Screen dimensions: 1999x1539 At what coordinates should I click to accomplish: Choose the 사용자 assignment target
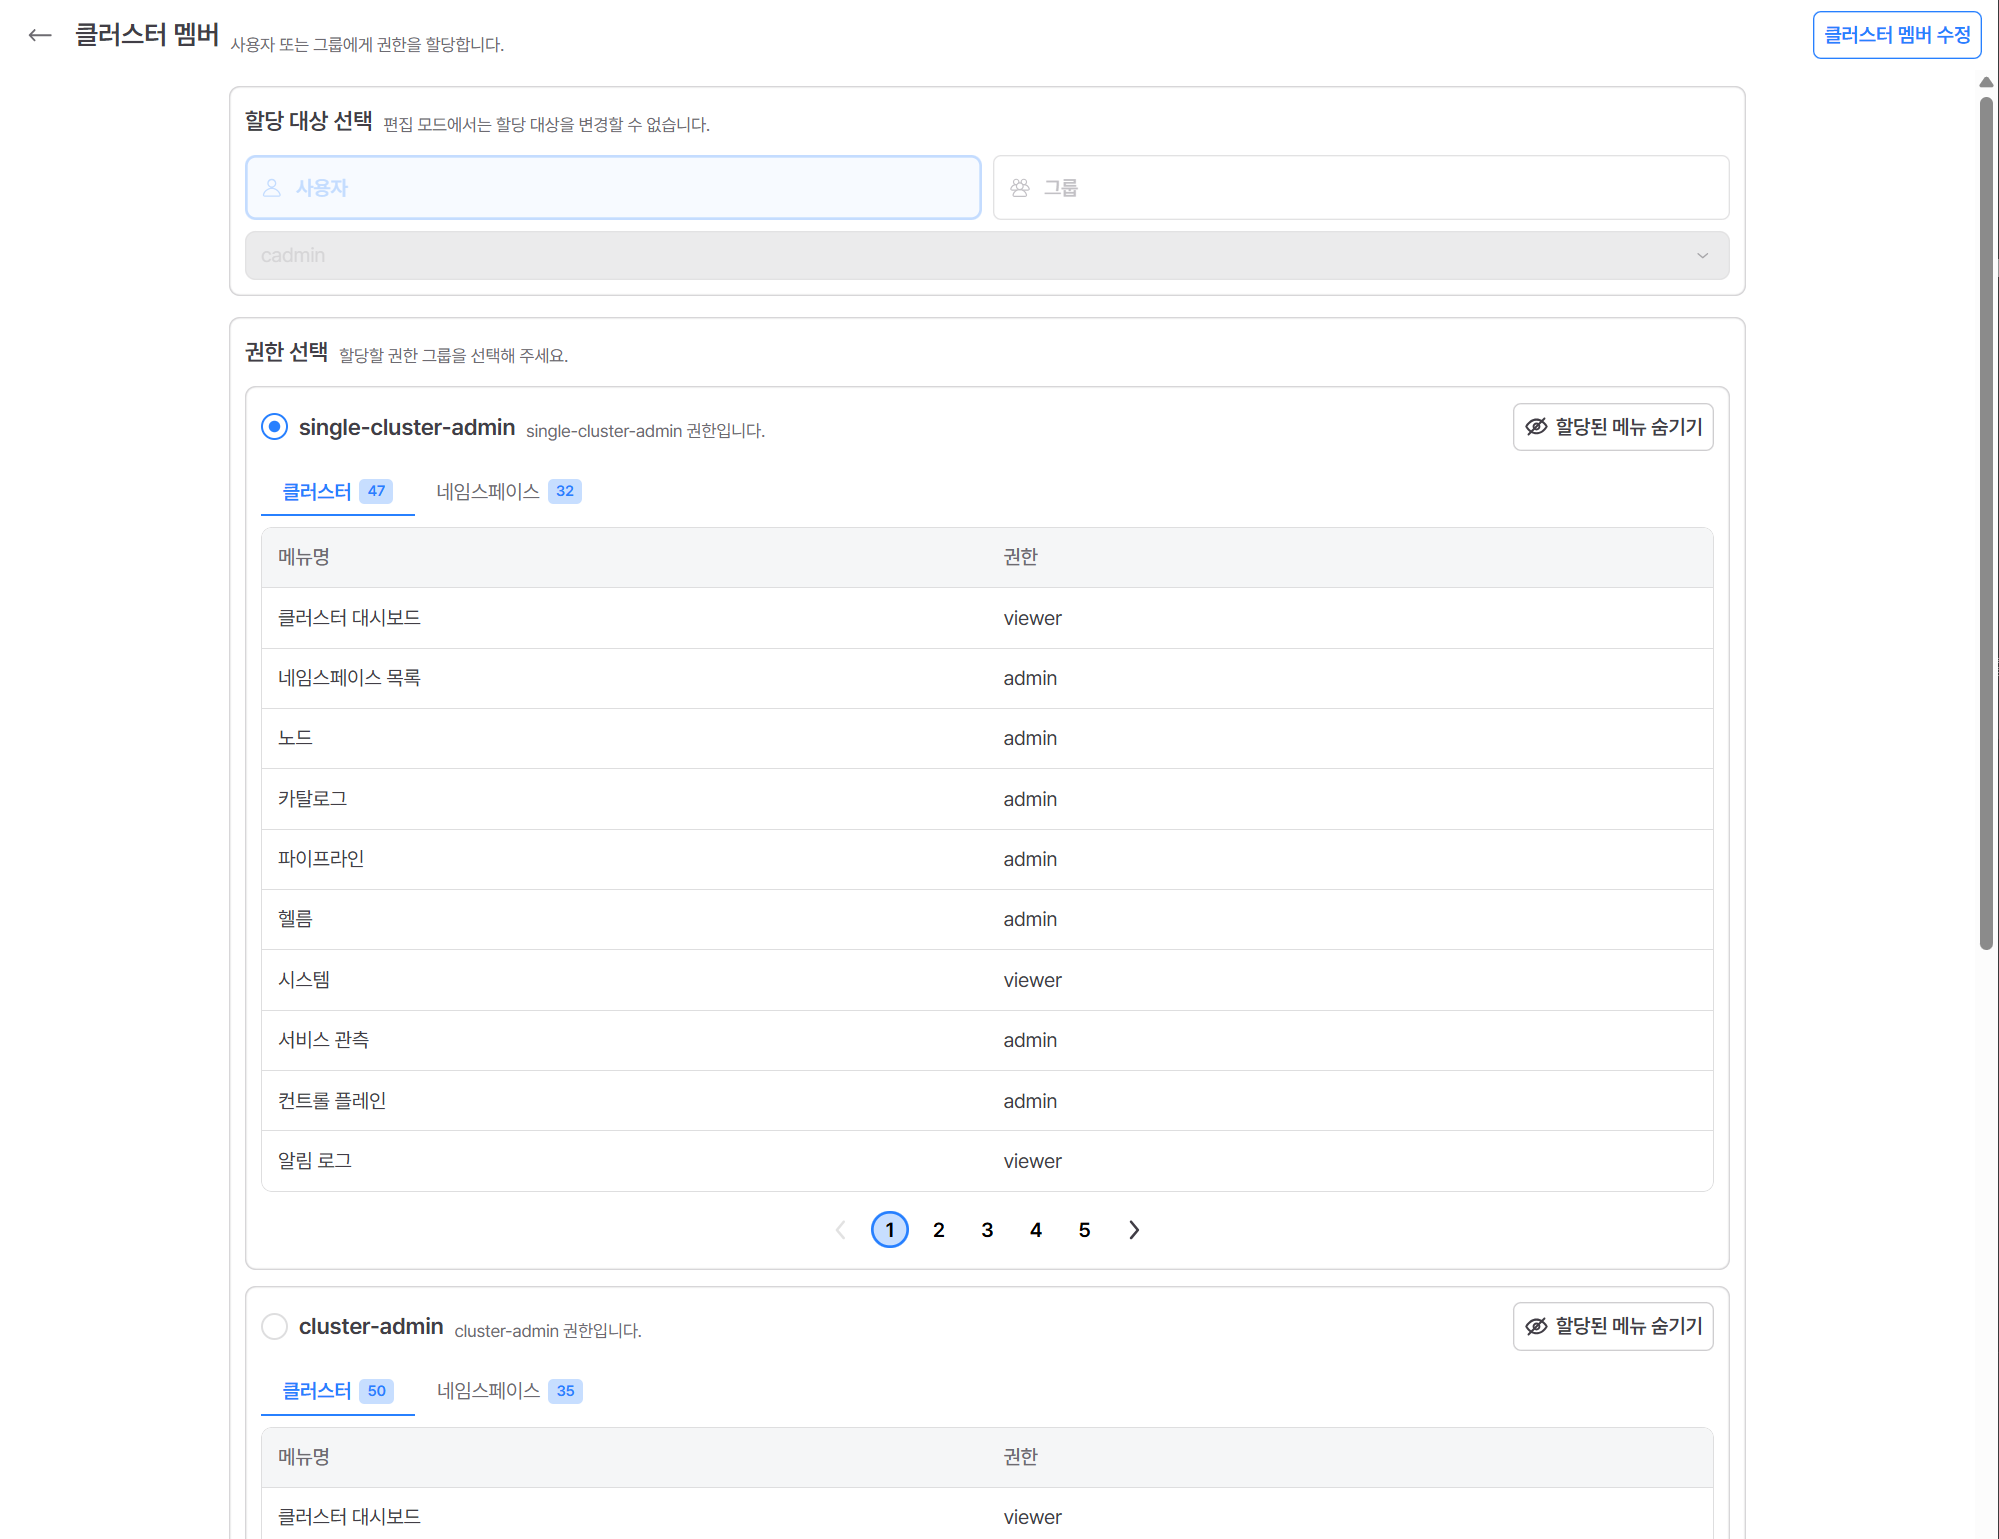coord(613,188)
